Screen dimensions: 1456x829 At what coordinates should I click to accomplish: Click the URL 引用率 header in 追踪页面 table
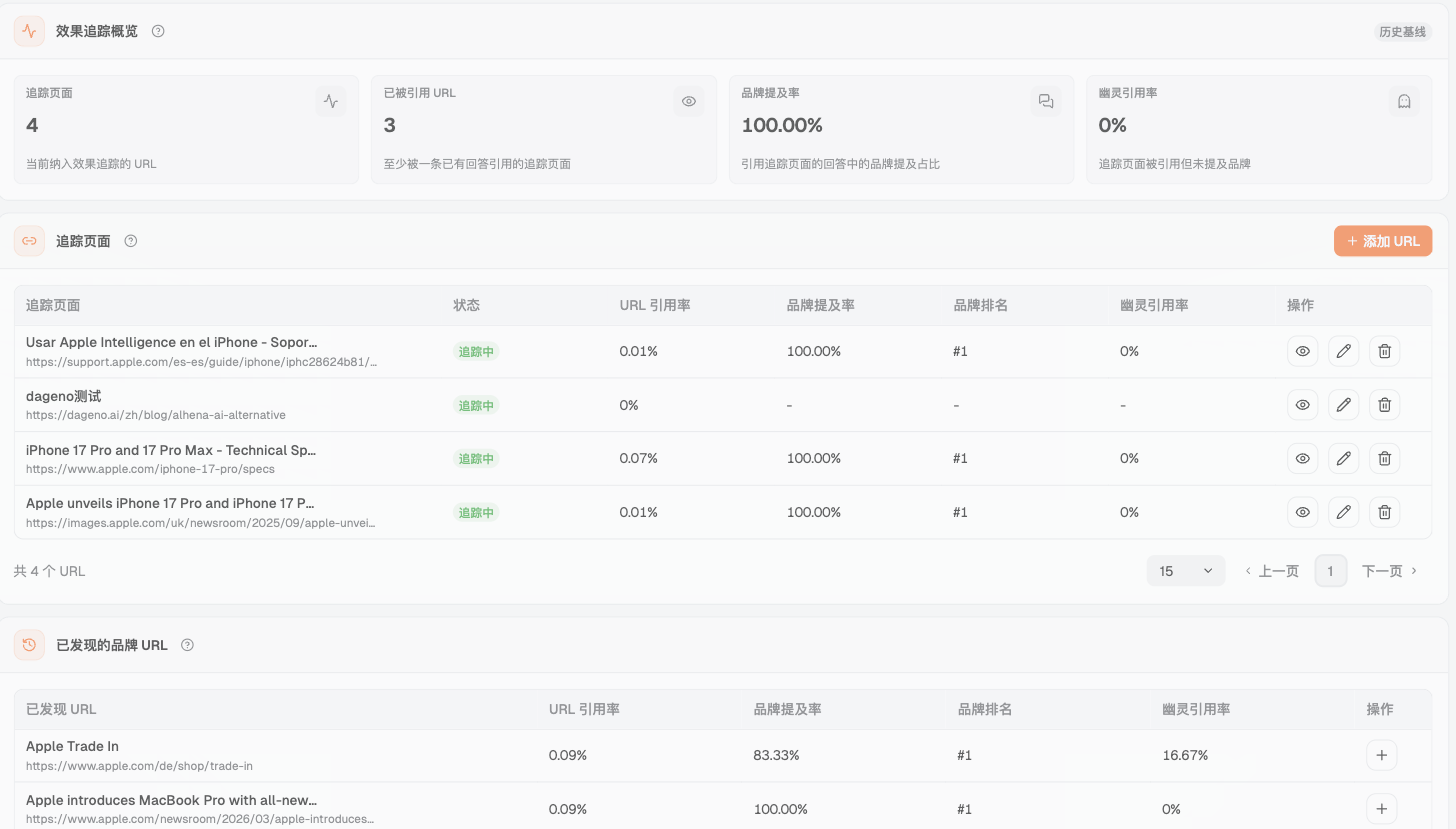pos(655,305)
